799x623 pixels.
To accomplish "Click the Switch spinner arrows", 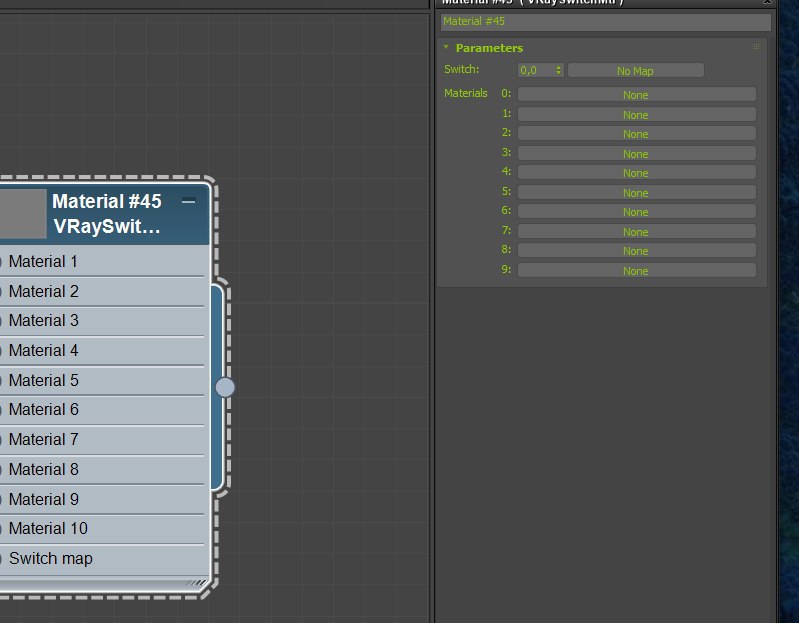I will tap(559, 70).
